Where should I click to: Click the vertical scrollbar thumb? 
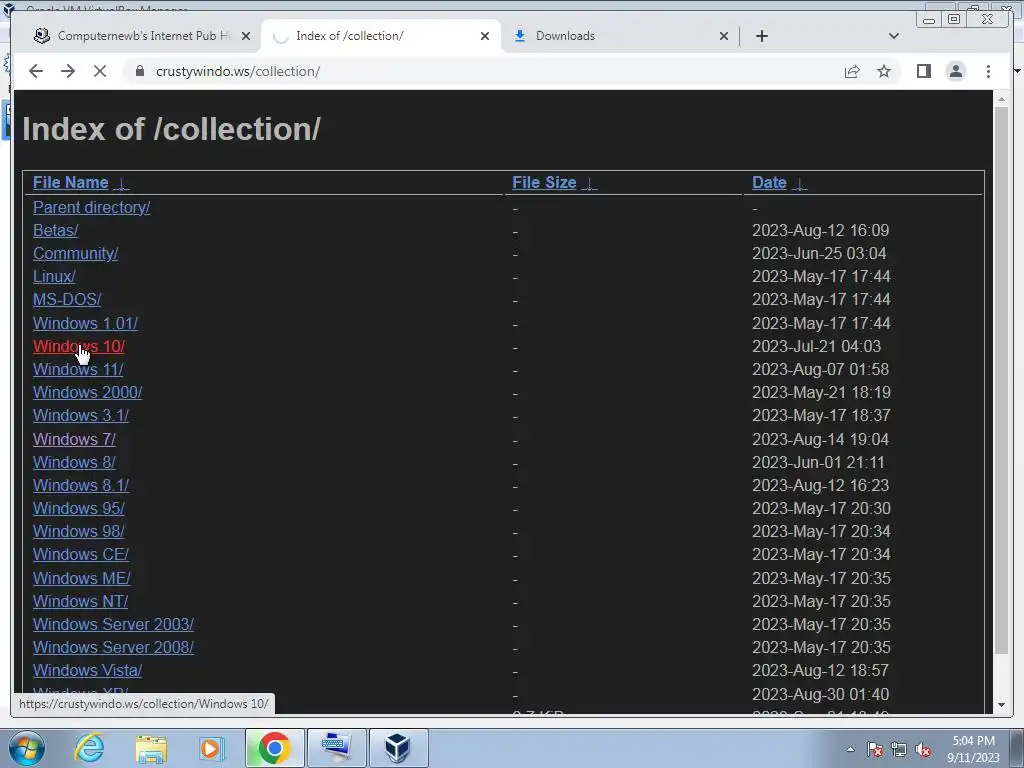point(1001,380)
